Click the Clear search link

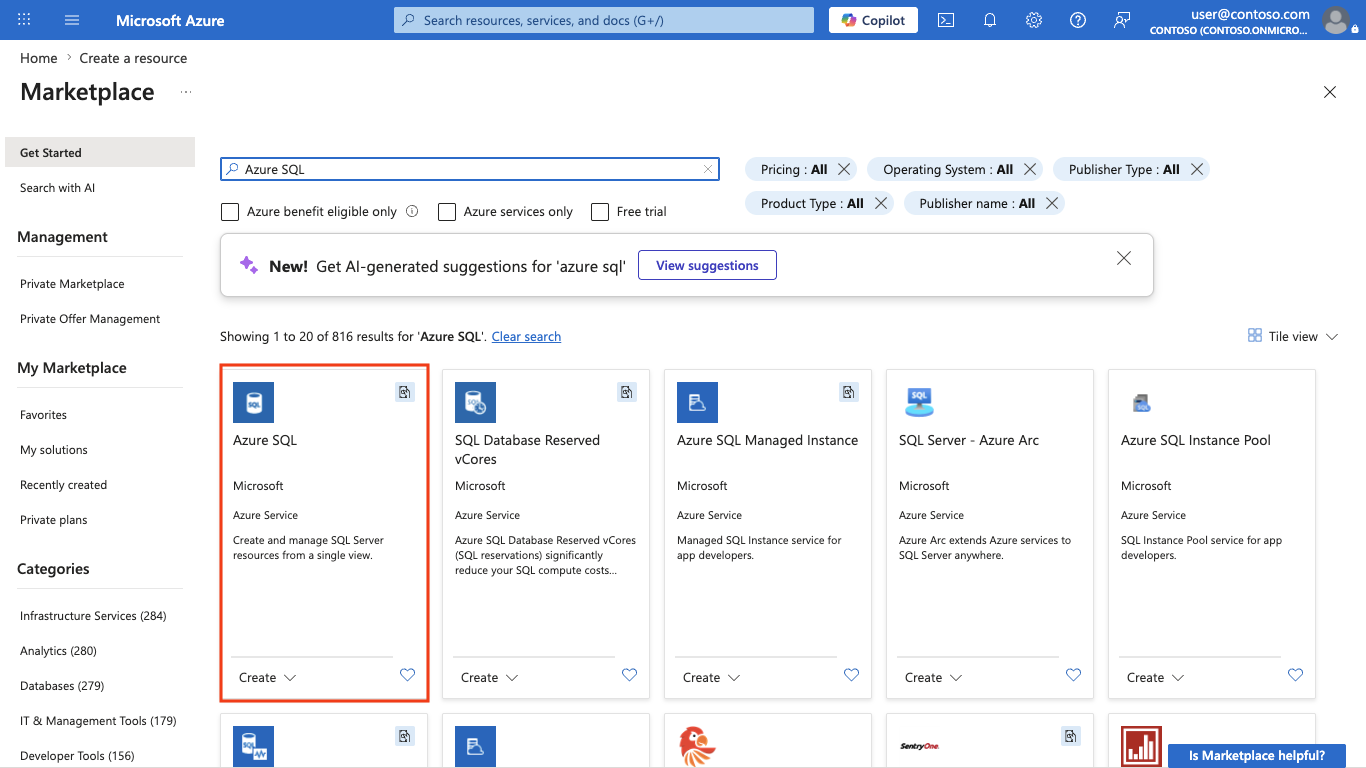526,336
